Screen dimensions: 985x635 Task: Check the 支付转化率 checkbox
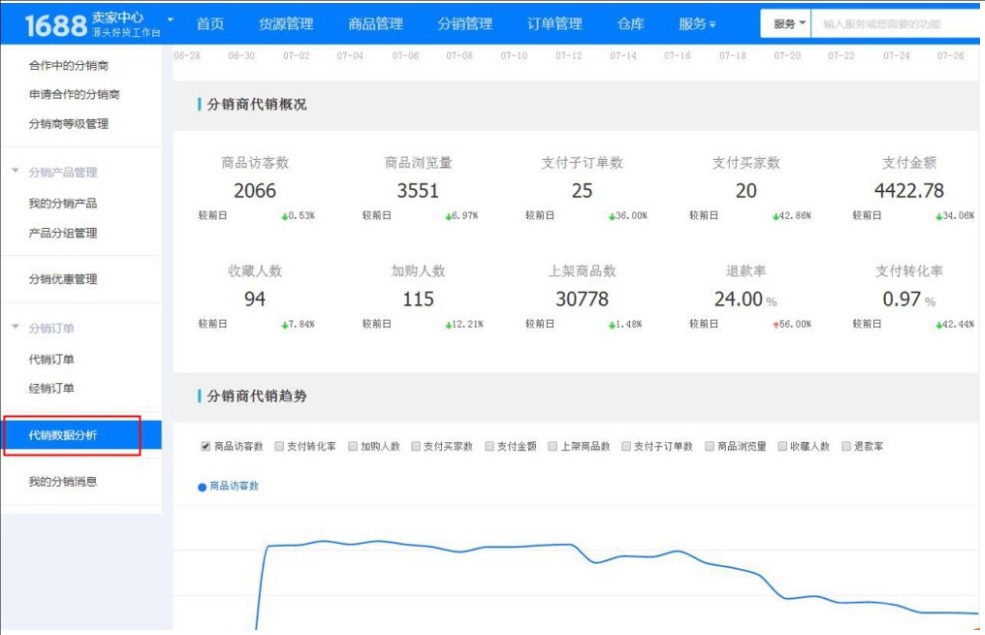(279, 446)
